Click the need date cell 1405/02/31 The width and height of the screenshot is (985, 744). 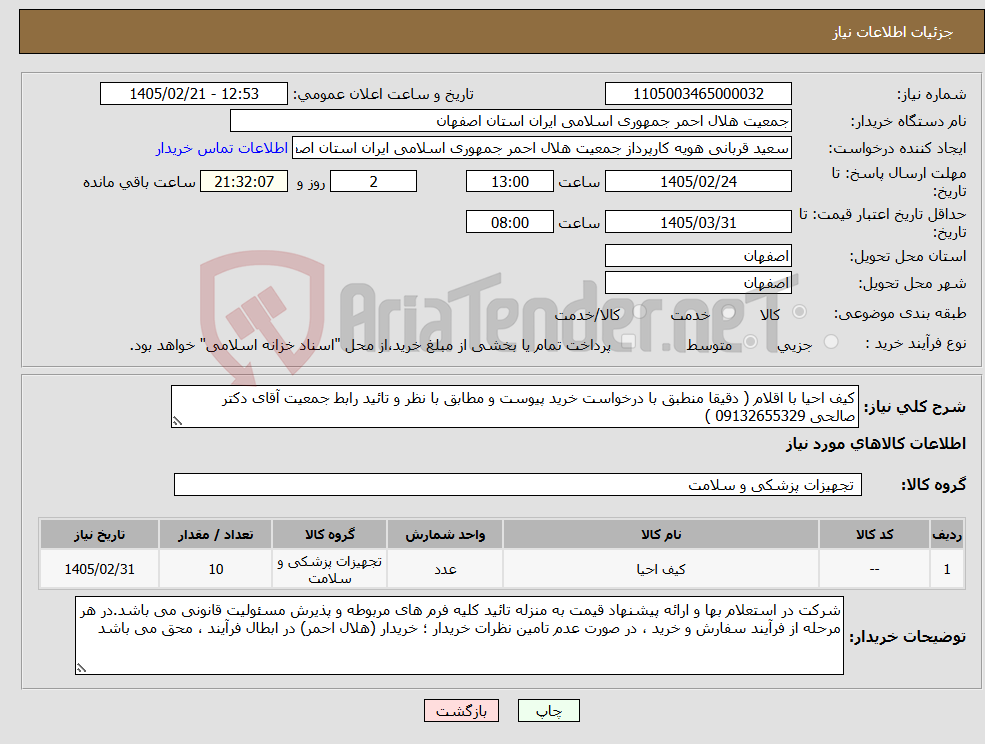tap(99, 569)
